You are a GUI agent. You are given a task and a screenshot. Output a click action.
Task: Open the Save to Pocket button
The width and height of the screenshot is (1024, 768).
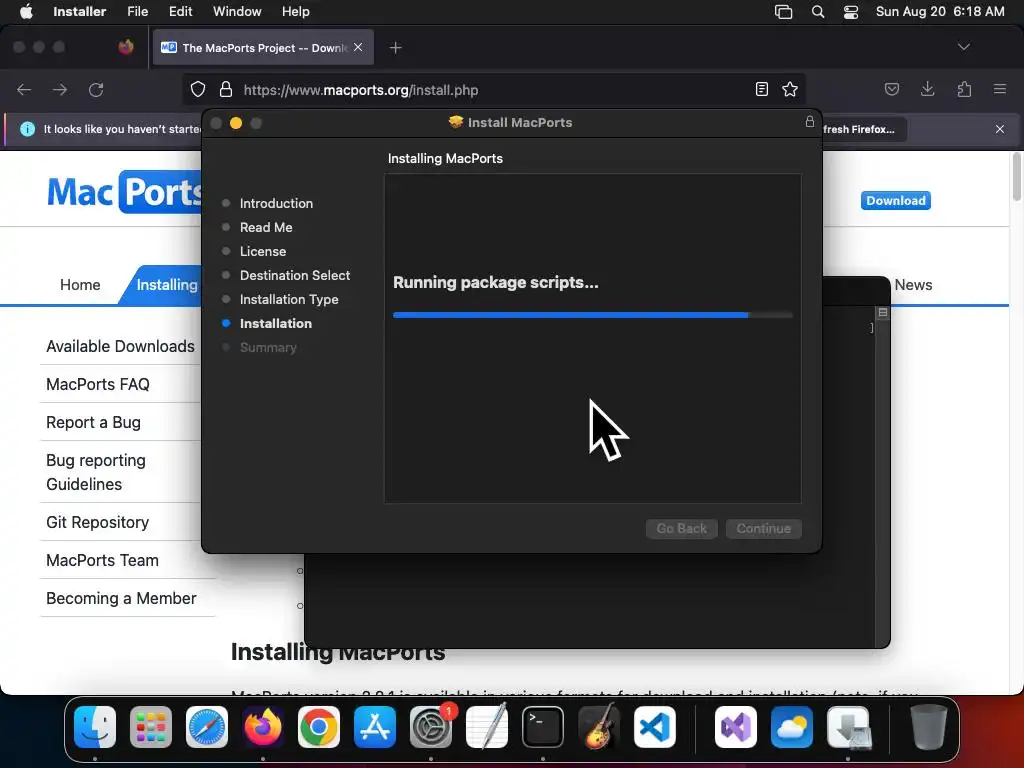click(x=891, y=89)
